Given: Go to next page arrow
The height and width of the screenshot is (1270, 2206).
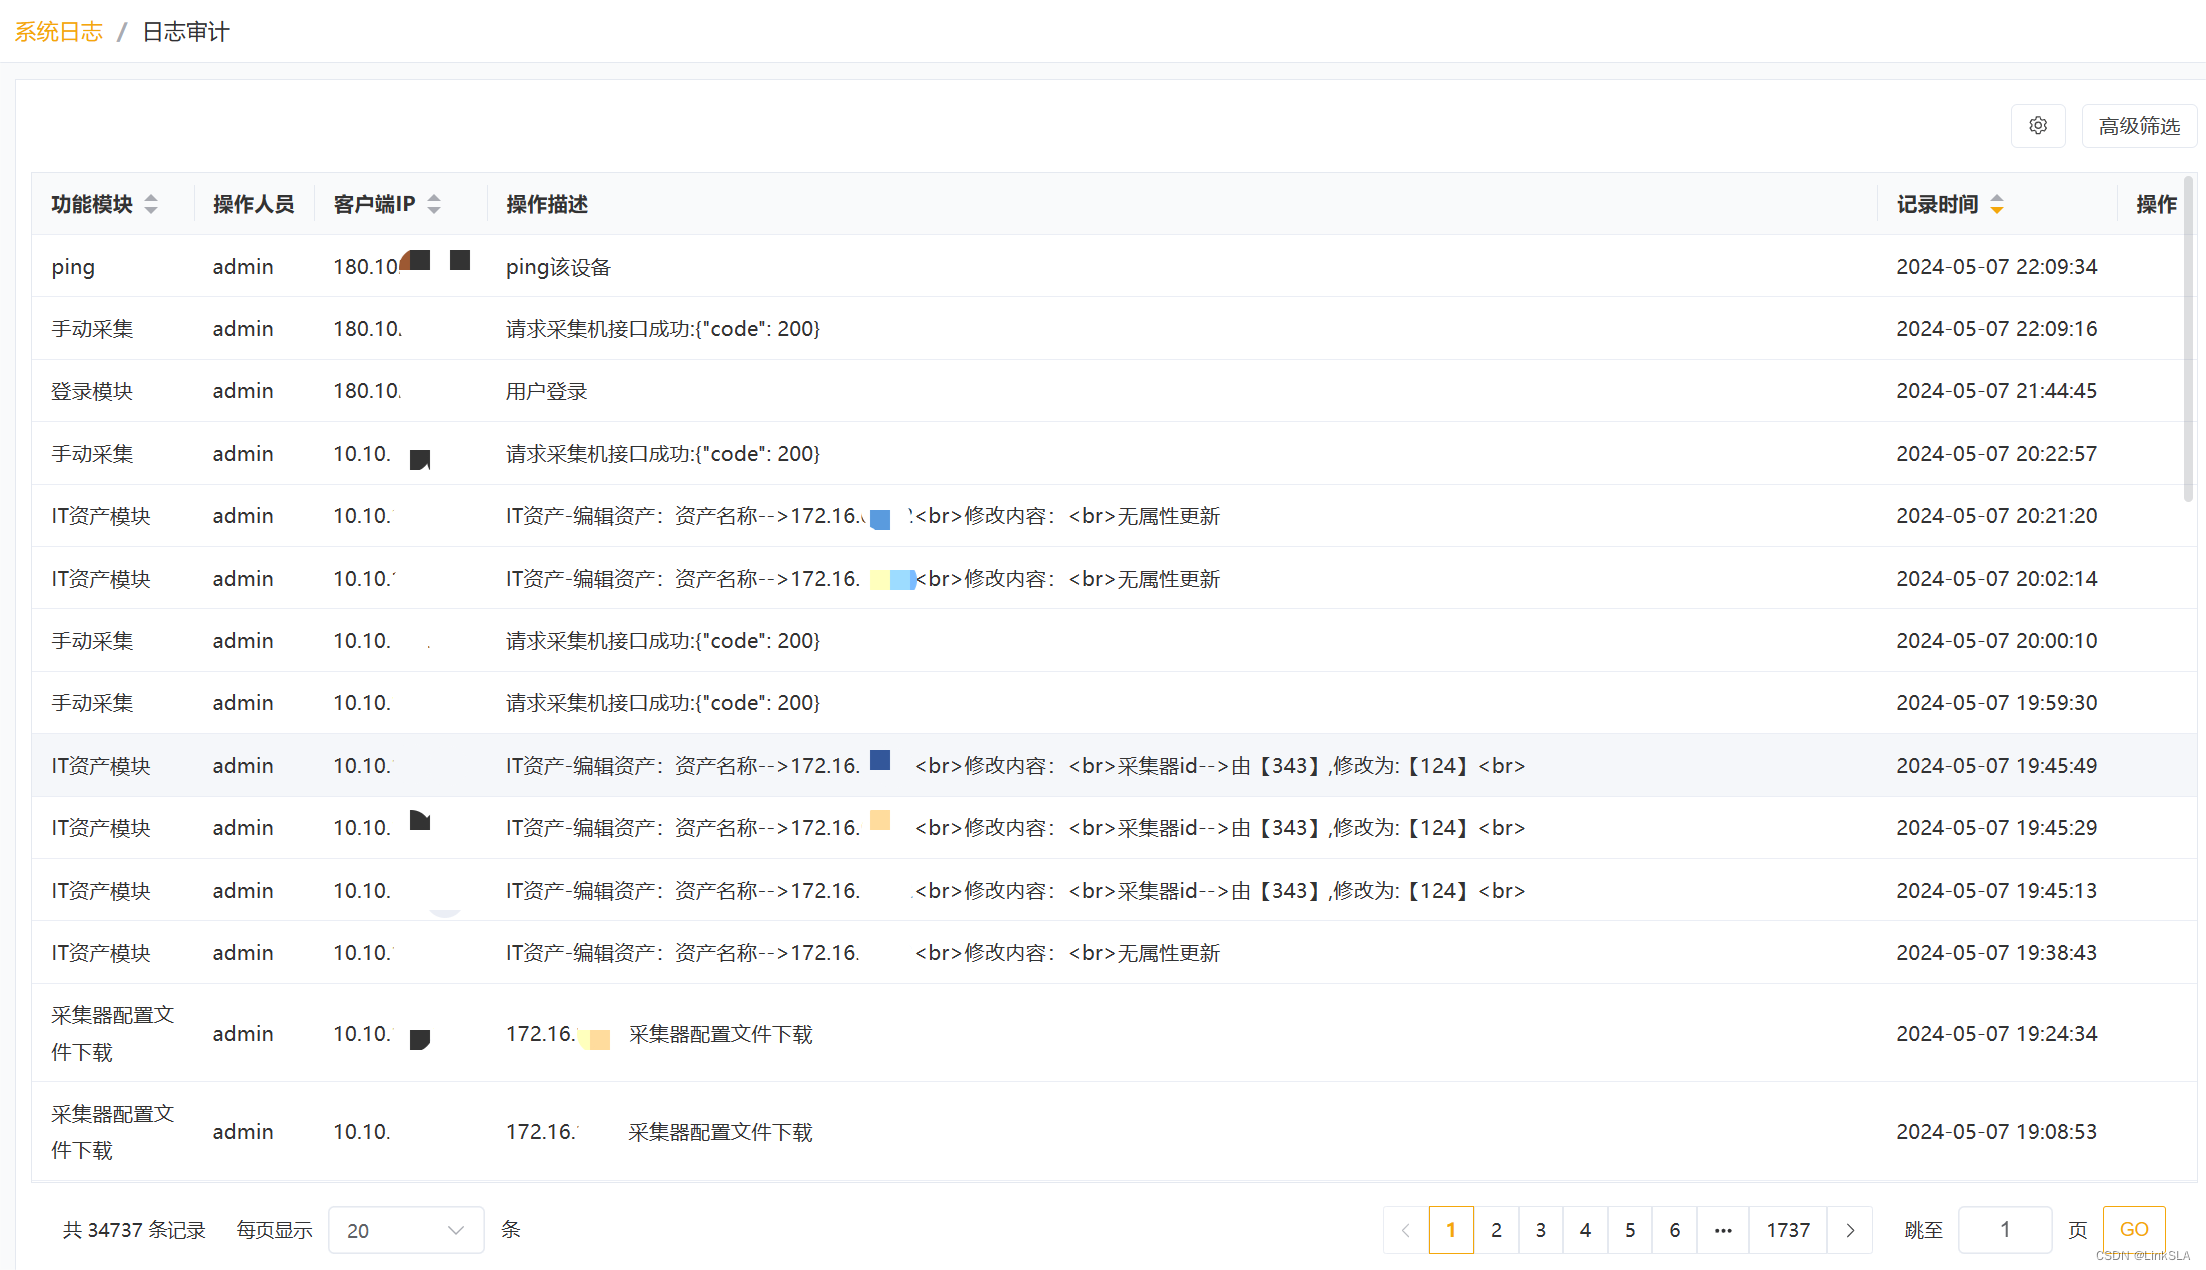Looking at the screenshot, I should (1850, 1230).
